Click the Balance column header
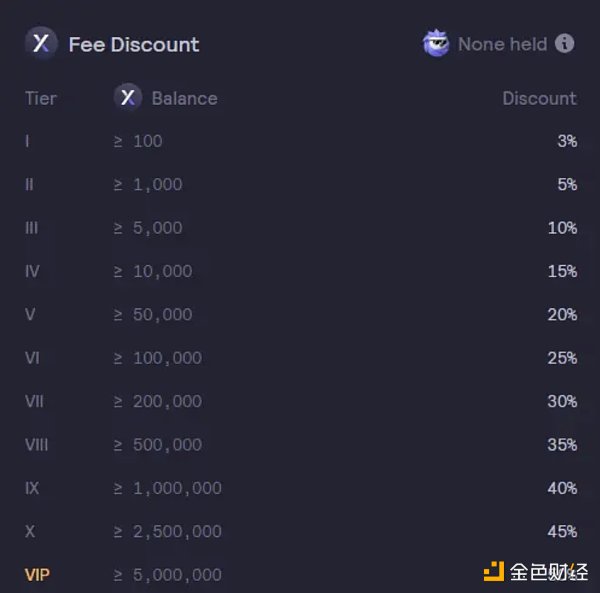This screenshot has height=593, width=600. 184,98
